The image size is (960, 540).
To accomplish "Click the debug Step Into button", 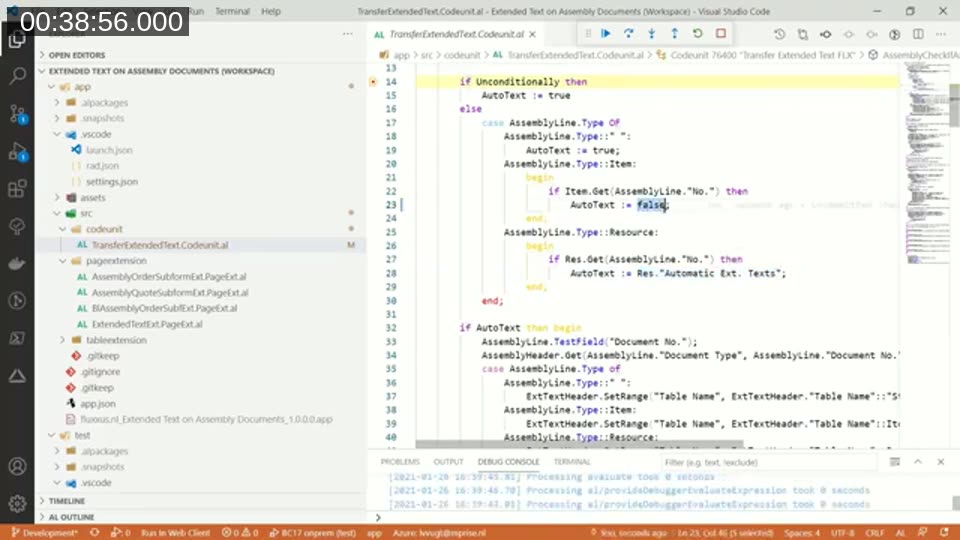I will pyautogui.click(x=651, y=34).
